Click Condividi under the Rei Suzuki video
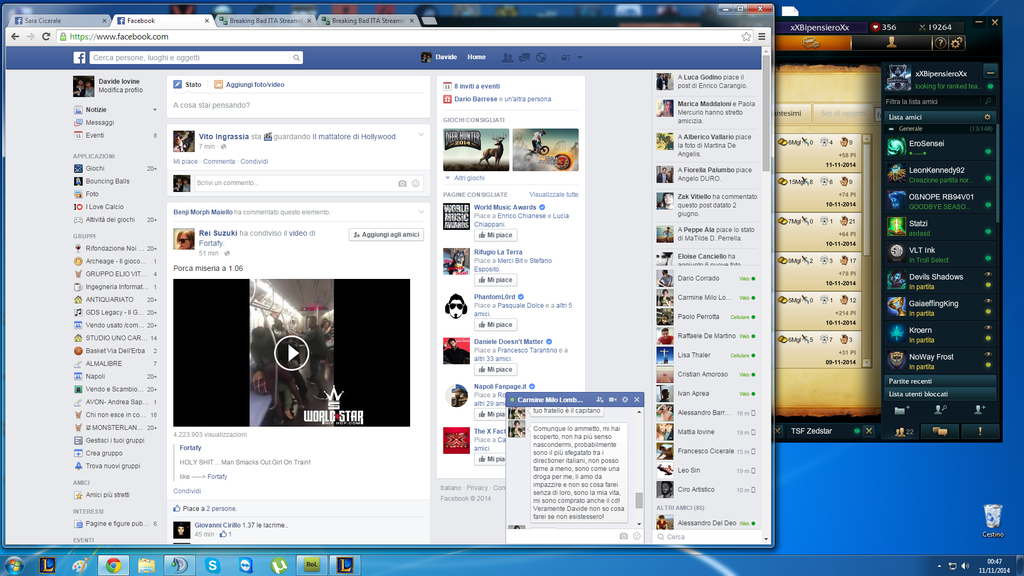Image resolution: width=1024 pixels, height=576 pixels. (x=187, y=491)
